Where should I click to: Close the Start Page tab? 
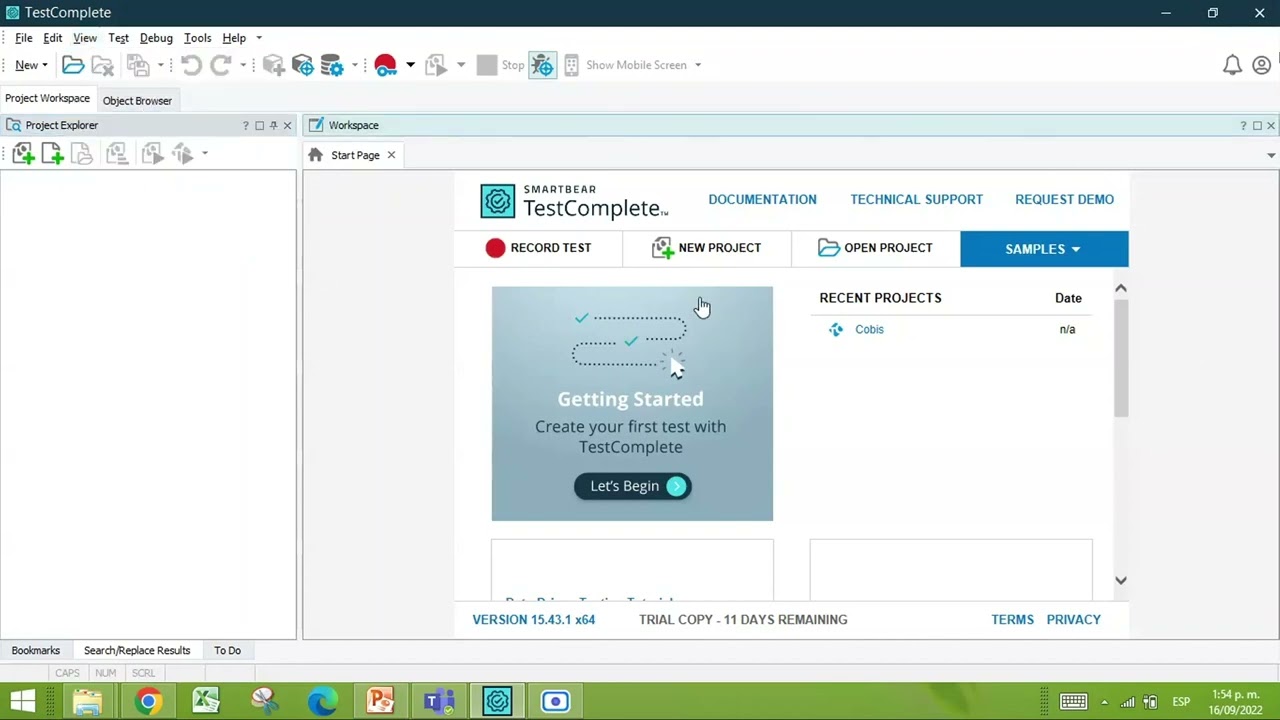(391, 155)
